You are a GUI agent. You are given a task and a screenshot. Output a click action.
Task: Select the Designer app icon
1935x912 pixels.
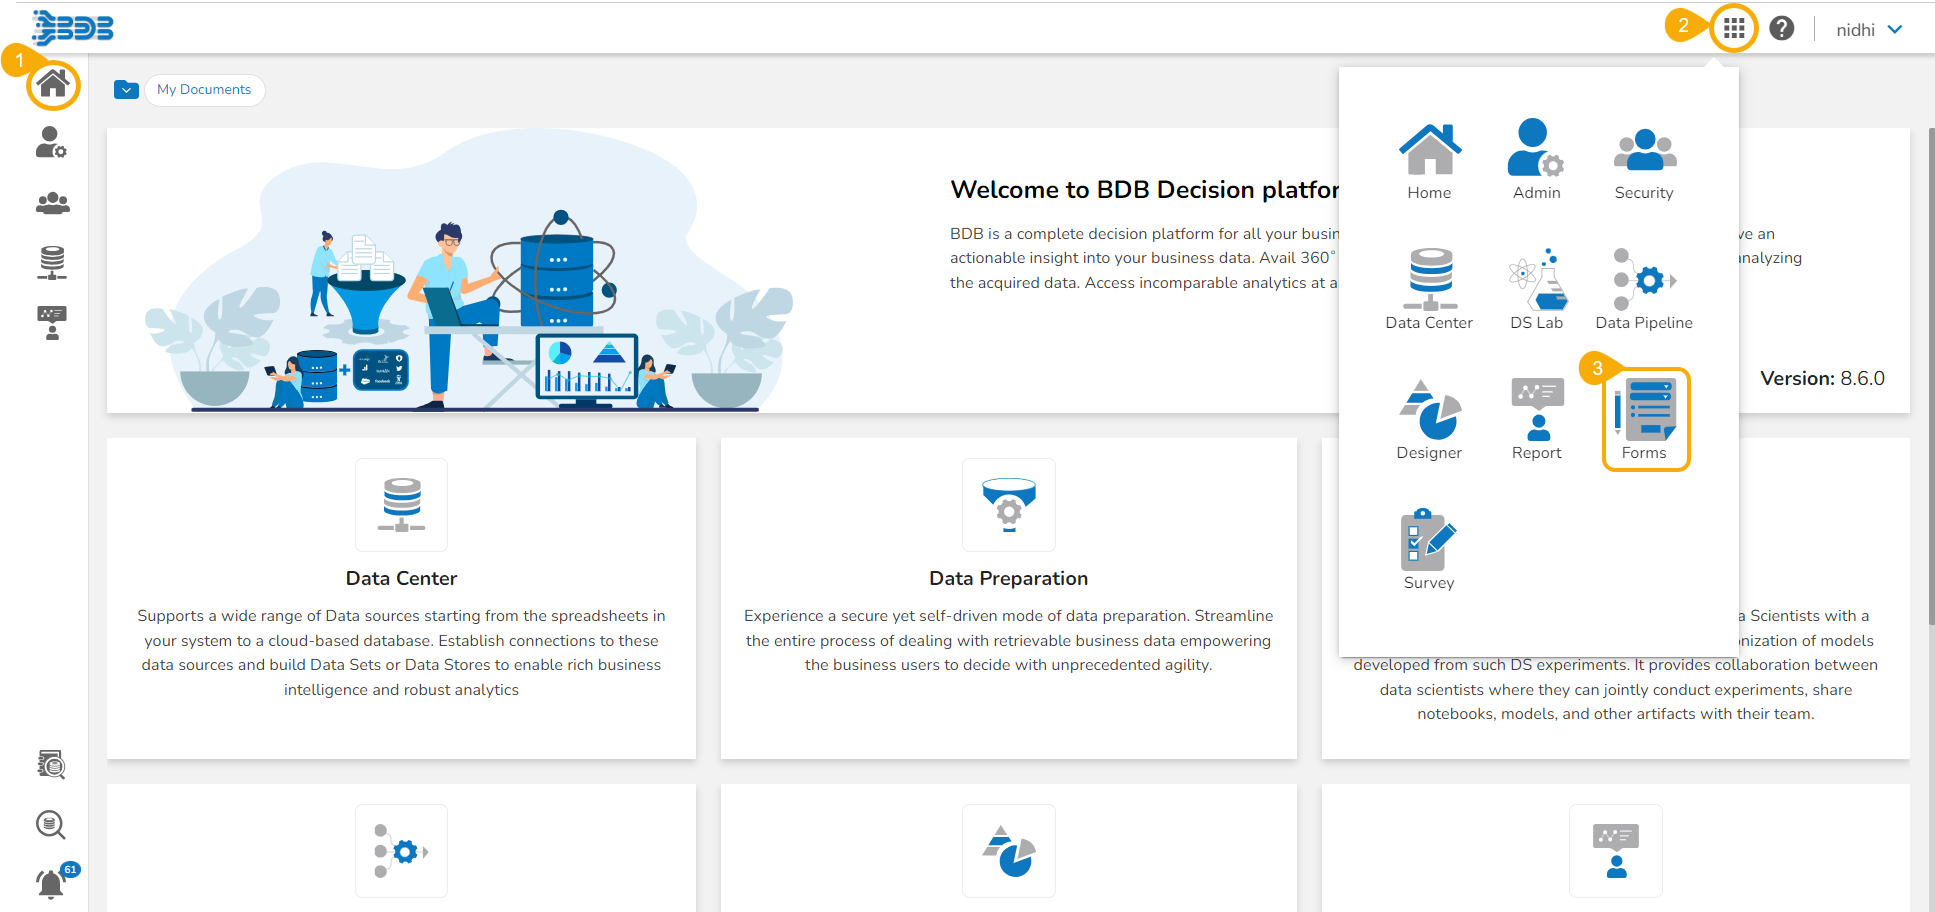(x=1428, y=420)
